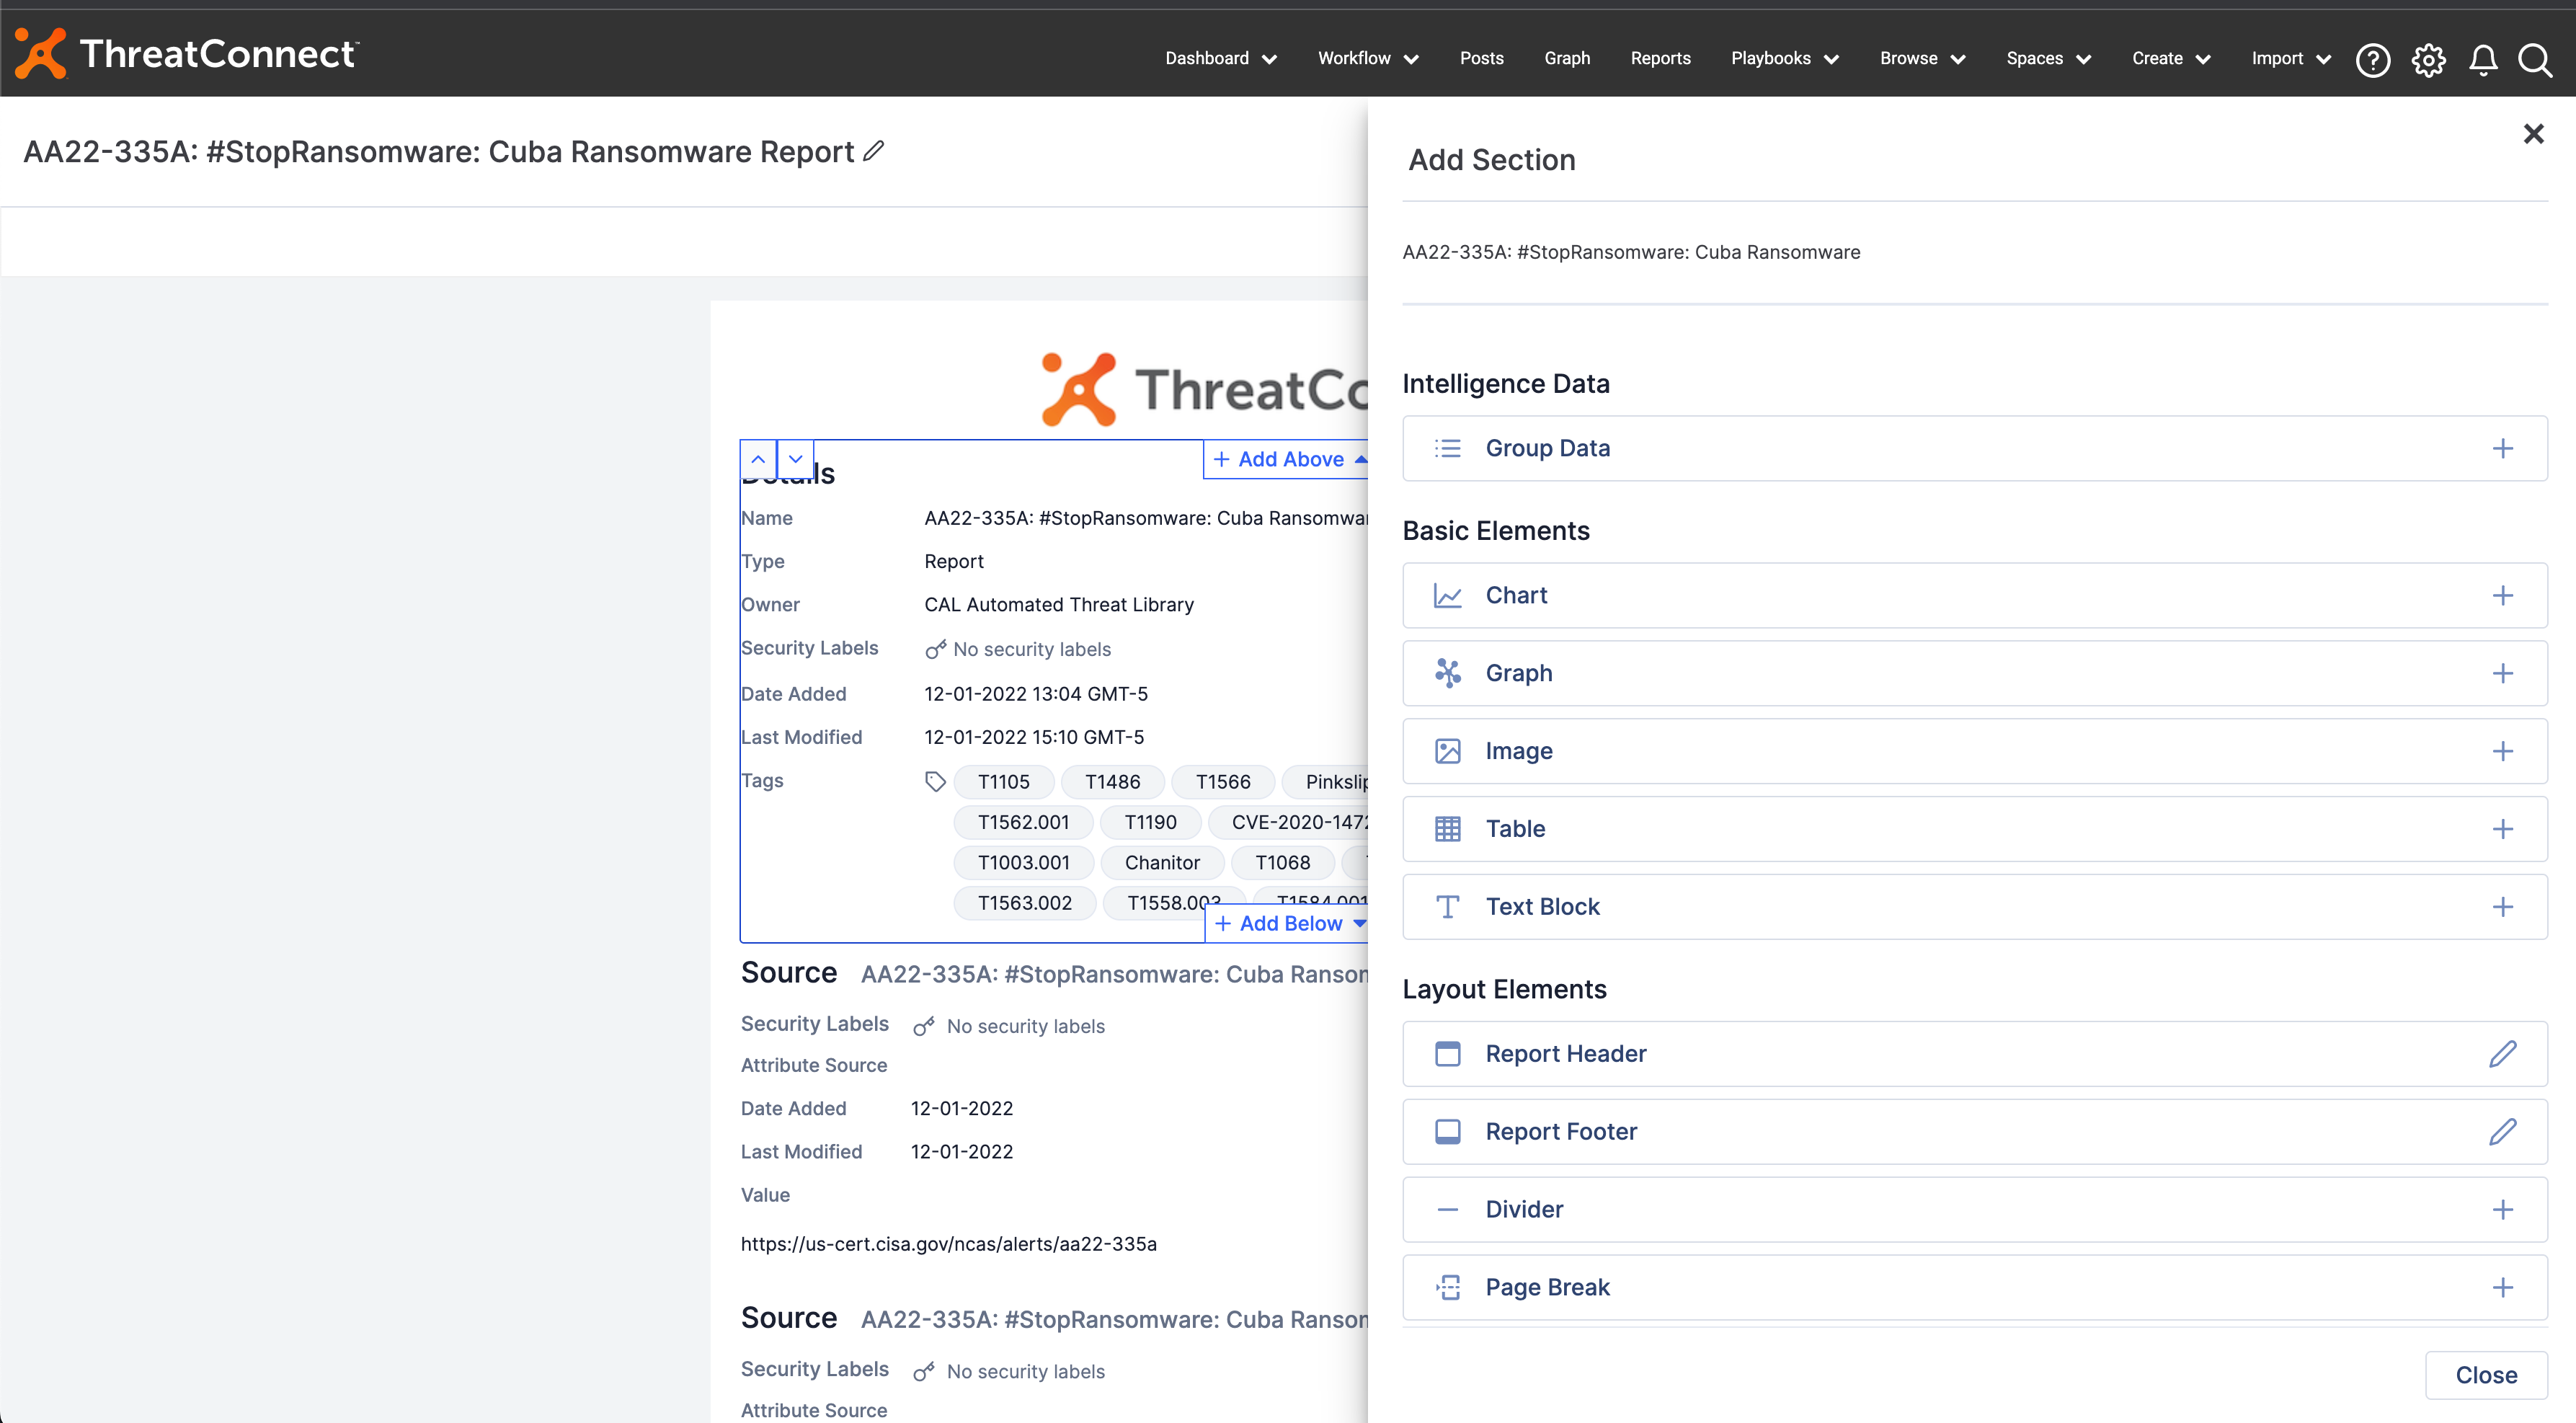
Task: Click the Page Break icon
Action: [x=1447, y=1288]
